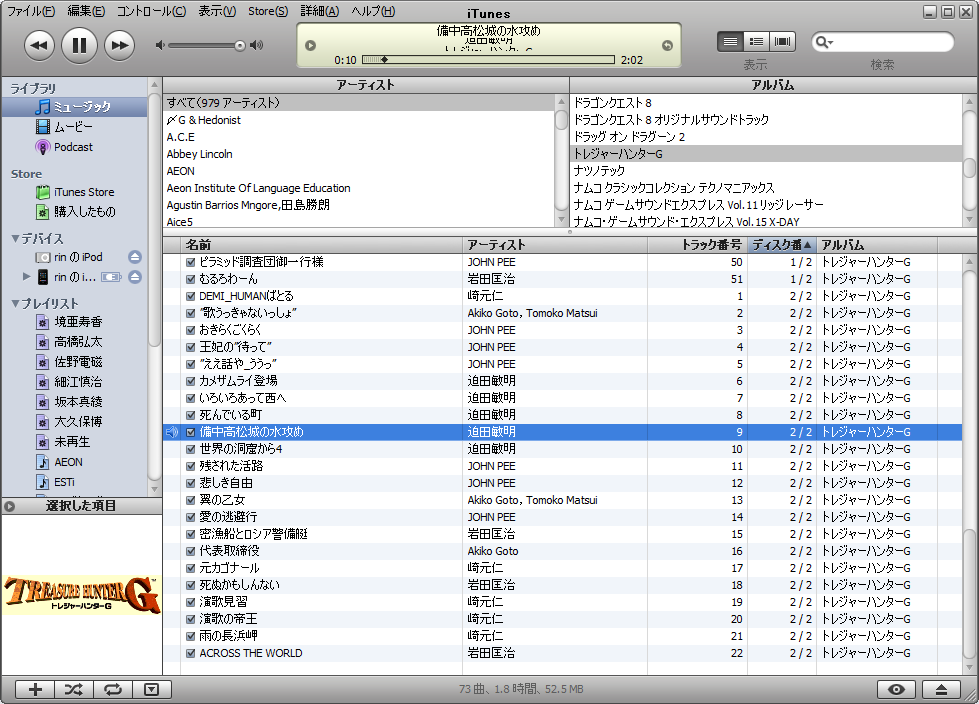
Task: Uncheck the むるろわーん track checkbox
Action: pos(190,279)
